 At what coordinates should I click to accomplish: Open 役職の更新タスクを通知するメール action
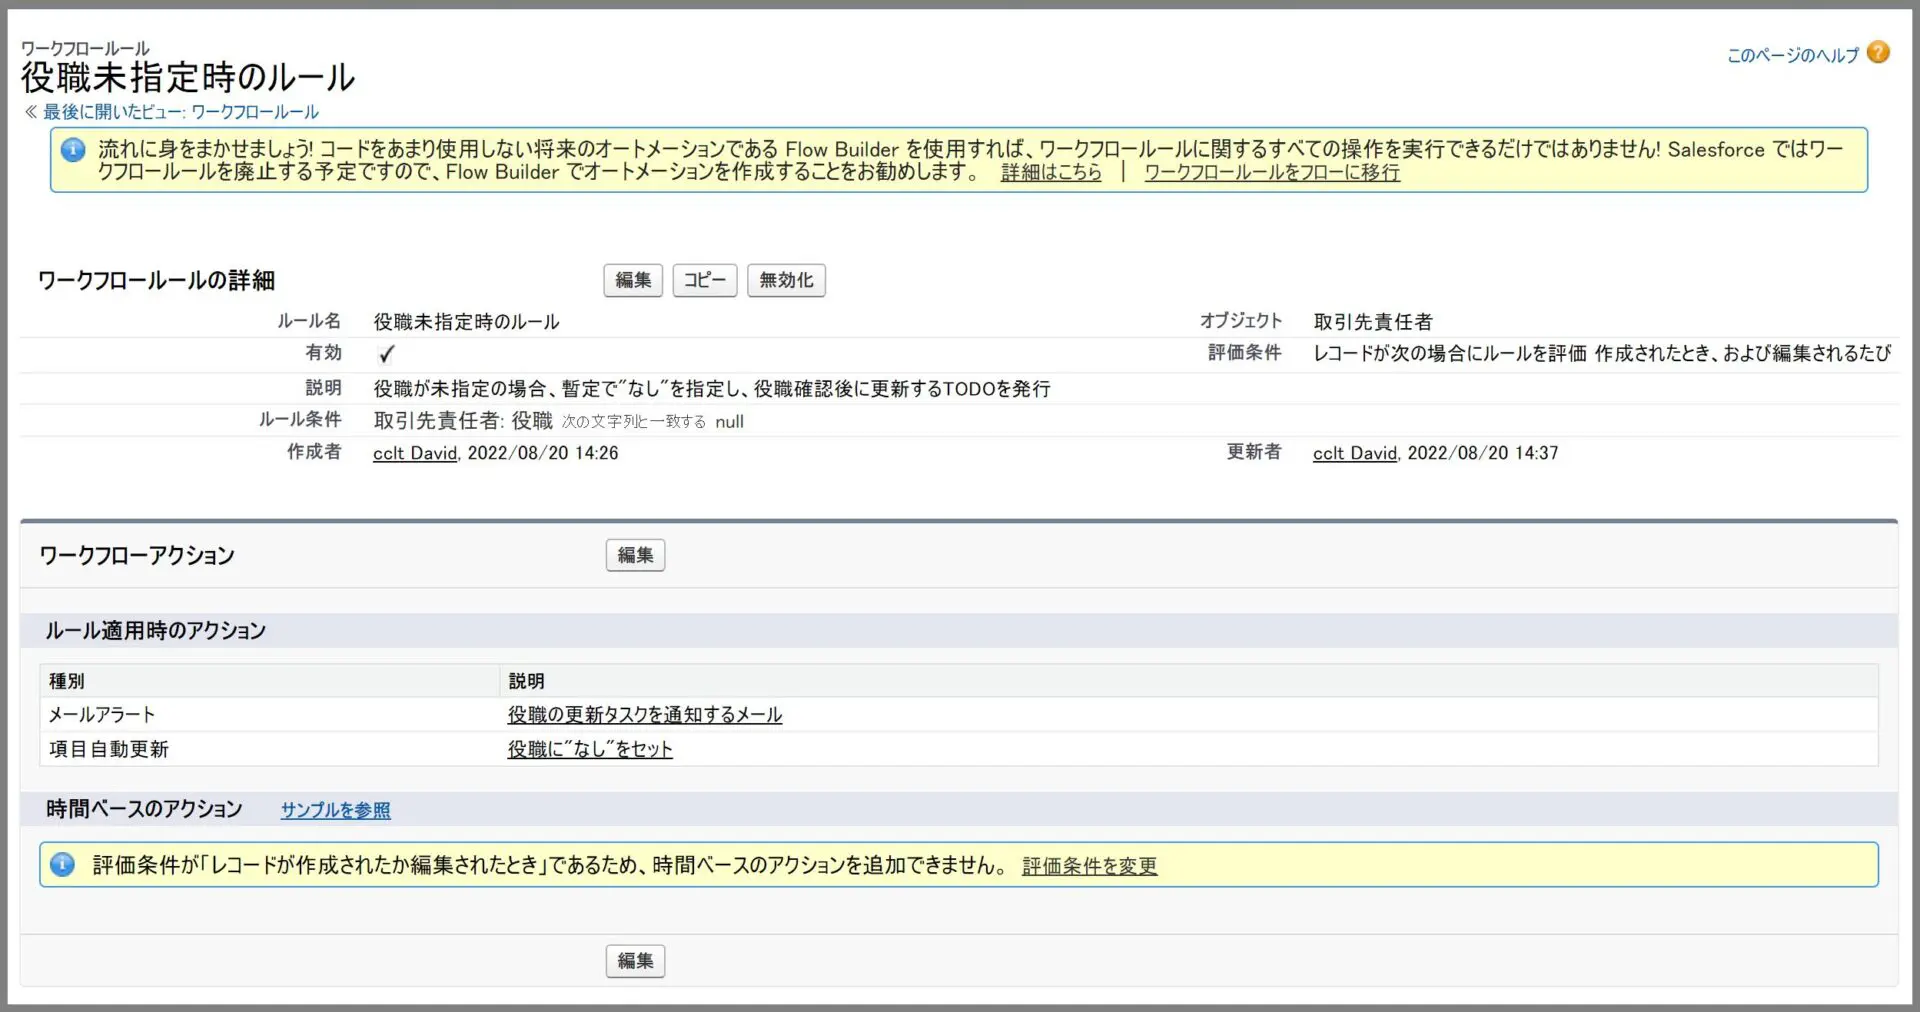coord(644,715)
